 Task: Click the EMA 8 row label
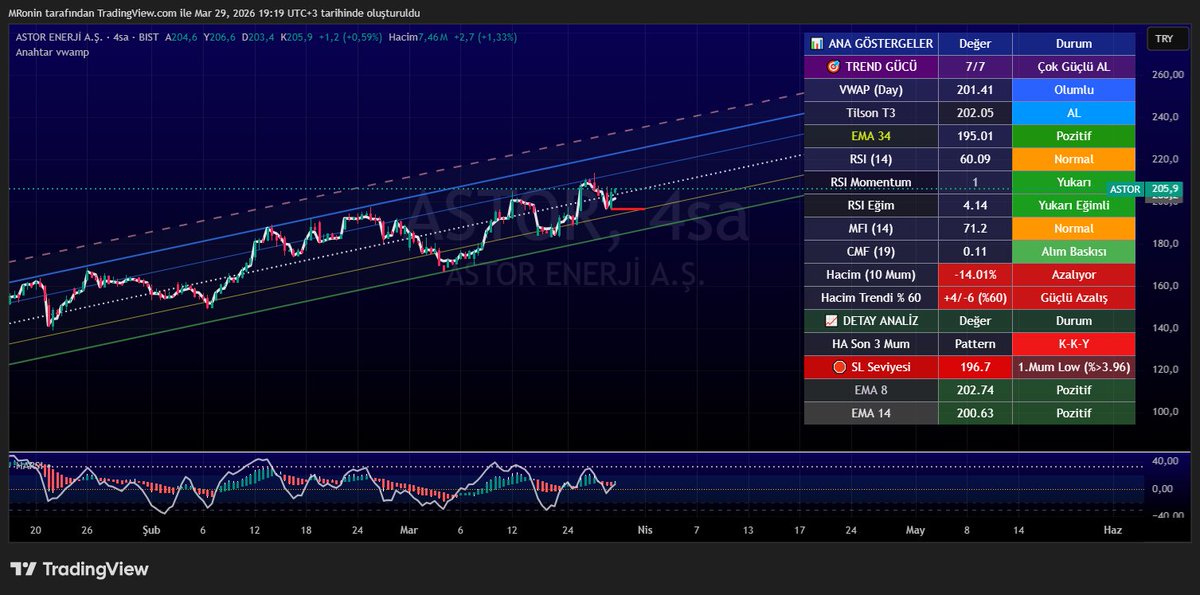[871, 390]
